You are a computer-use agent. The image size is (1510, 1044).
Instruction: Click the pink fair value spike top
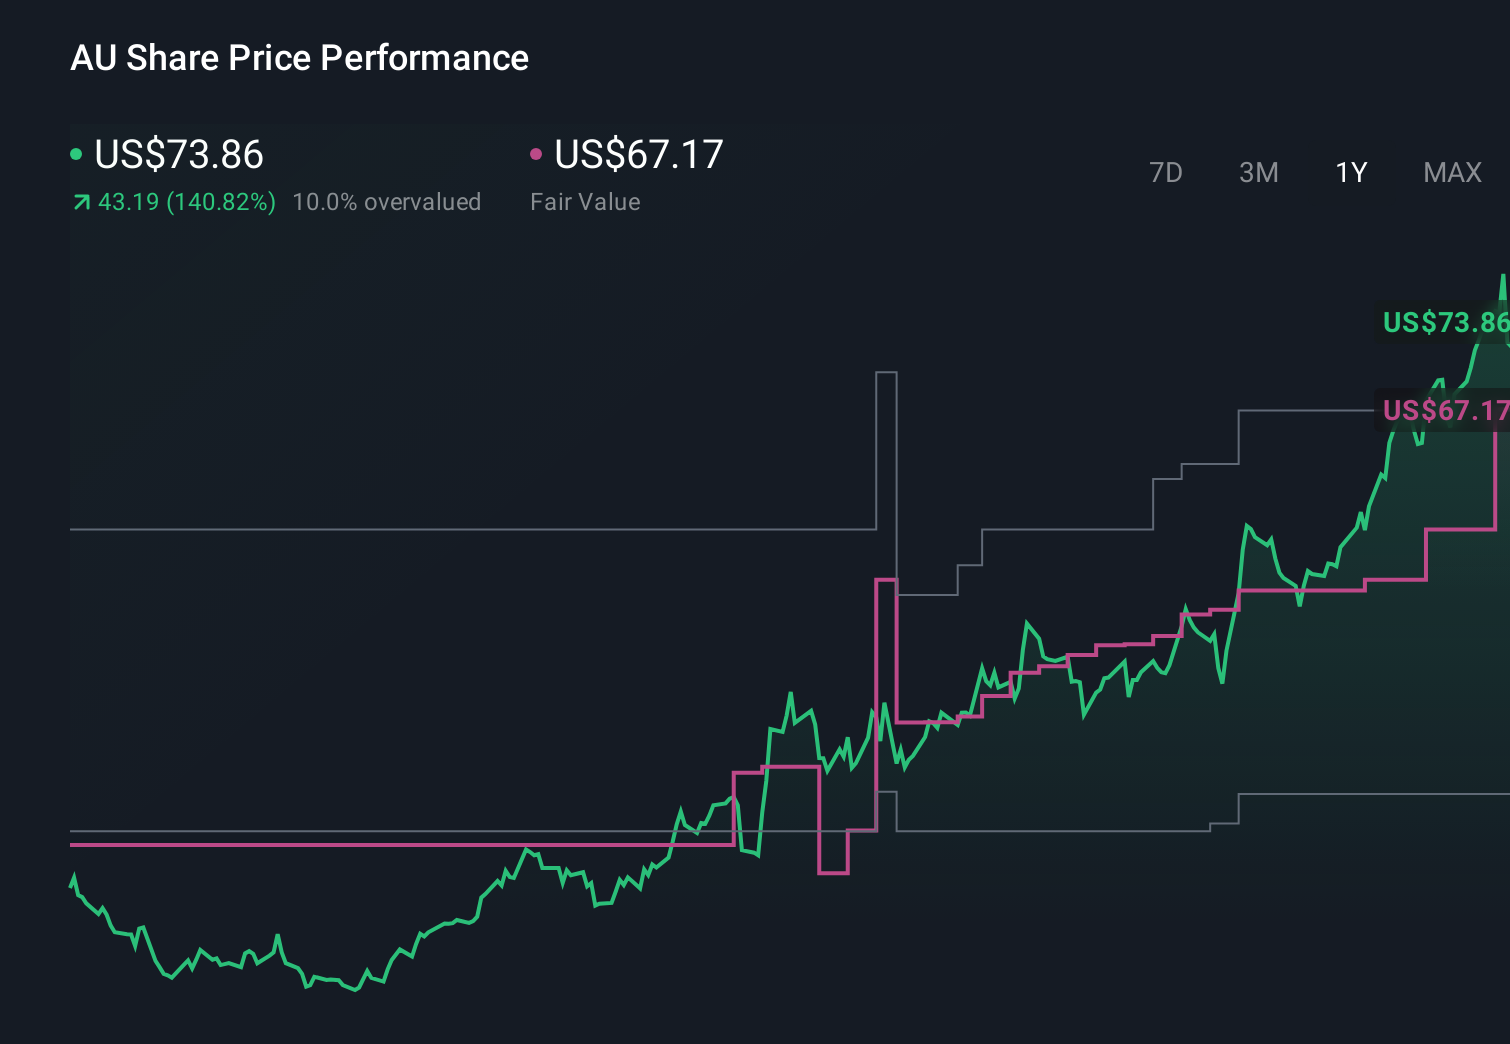tap(886, 580)
